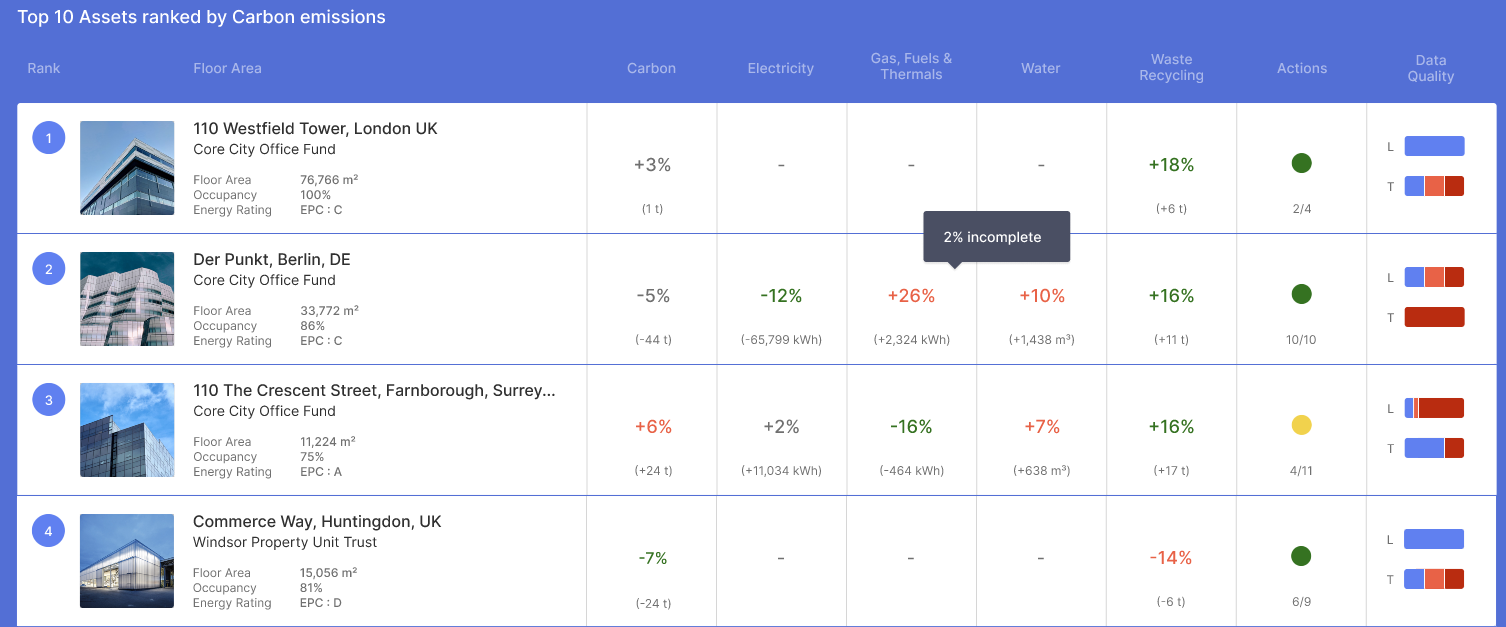
Task: Click the Data Quality column header
Action: pos(1430,67)
